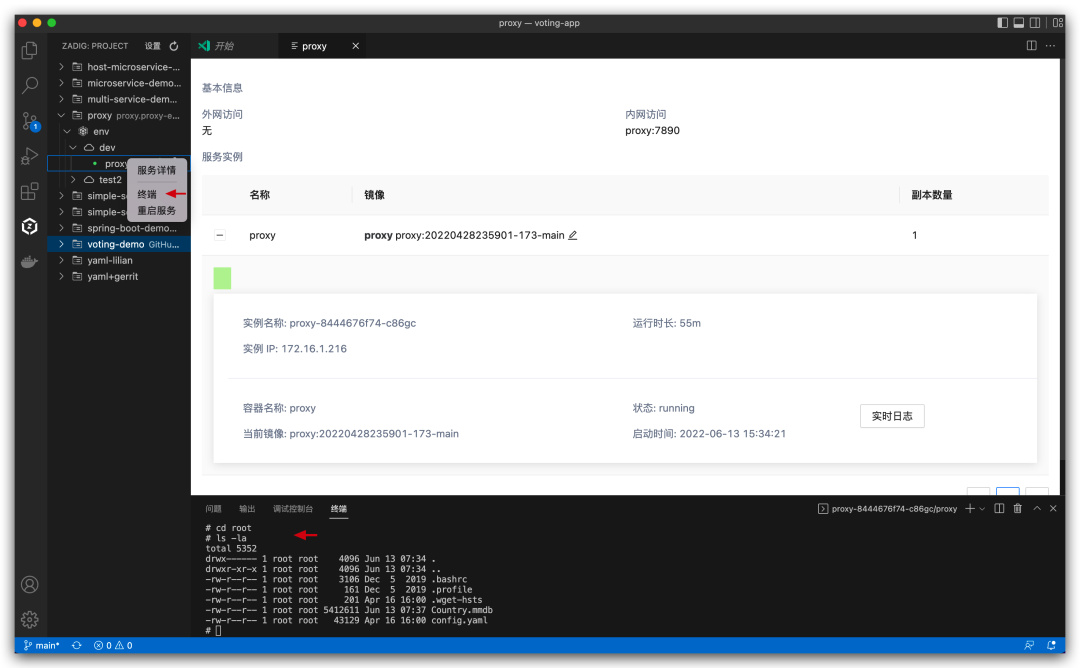Kill the terminal with the trash icon

[1017, 508]
